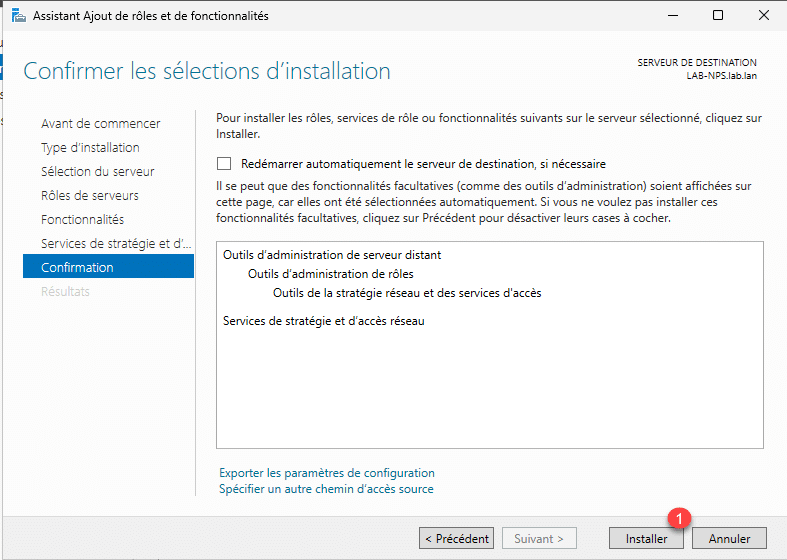Select the Rôles de serveurs step
This screenshot has width=787, height=560.
(x=90, y=196)
